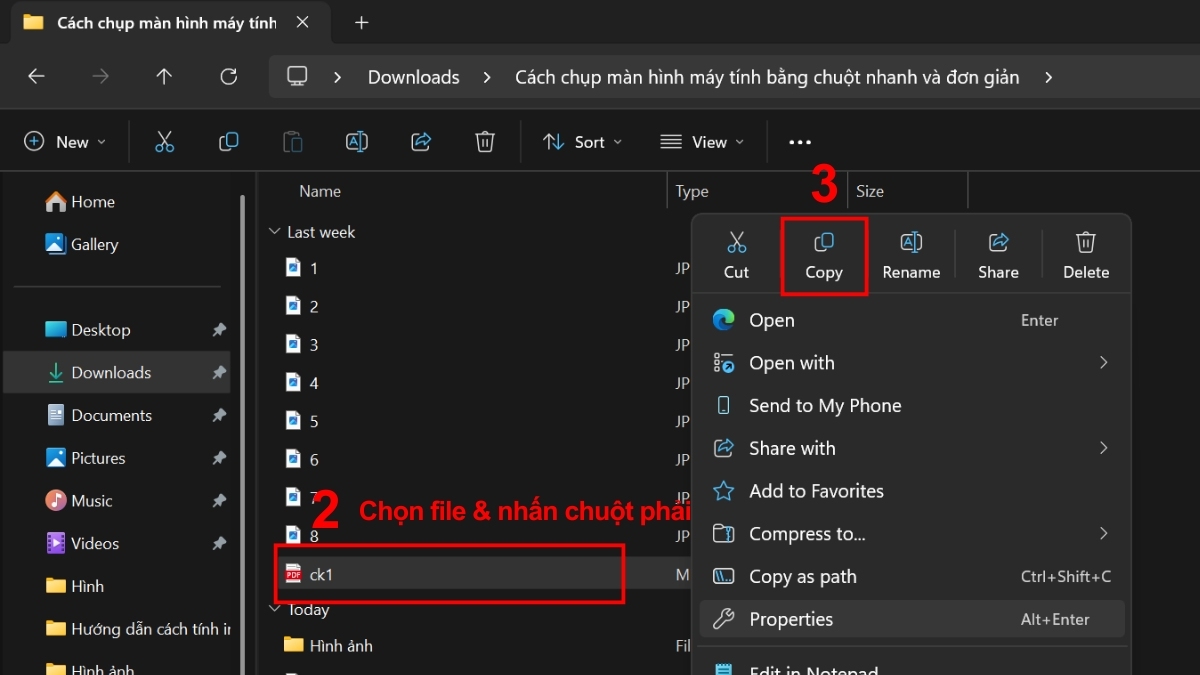1200x675 pixels.
Task: Go back with the left arrow
Action: point(37,77)
